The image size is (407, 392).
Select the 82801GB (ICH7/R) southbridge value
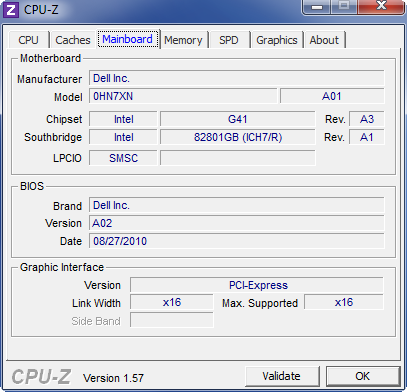[x=237, y=137]
